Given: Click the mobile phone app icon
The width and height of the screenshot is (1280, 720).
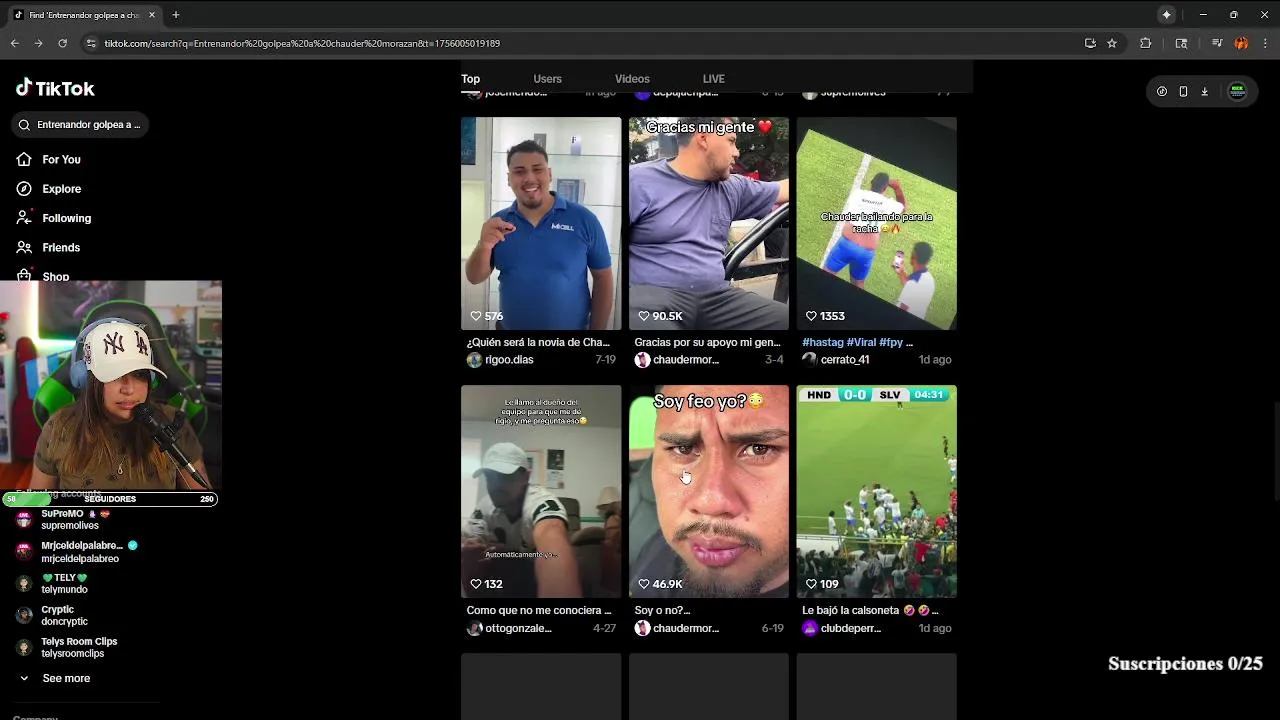Looking at the screenshot, I should (x=1183, y=91).
